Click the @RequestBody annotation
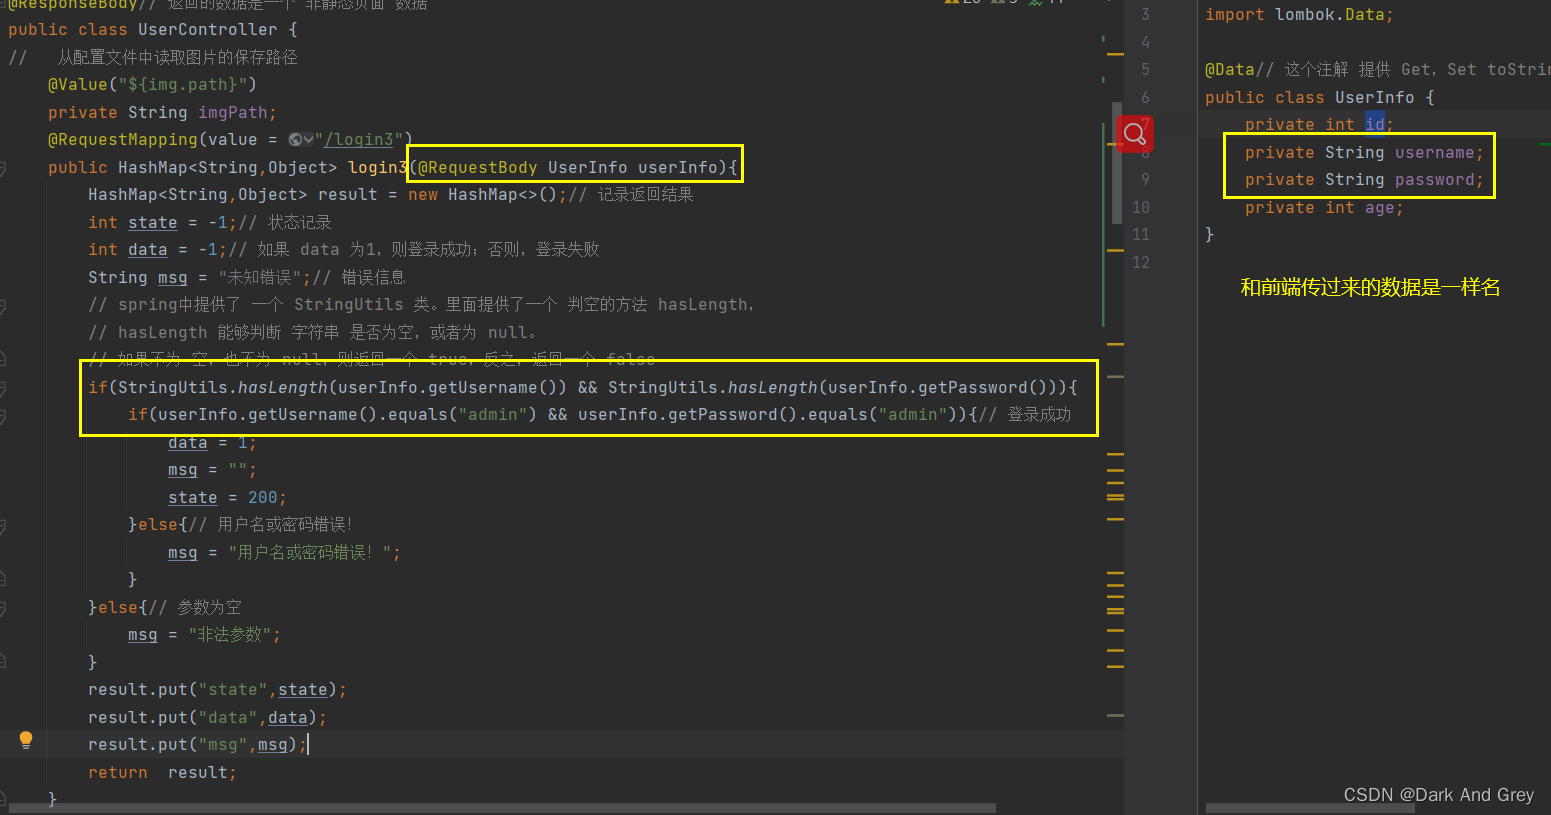The width and height of the screenshot is (1551, 815). tap(477, 168)
